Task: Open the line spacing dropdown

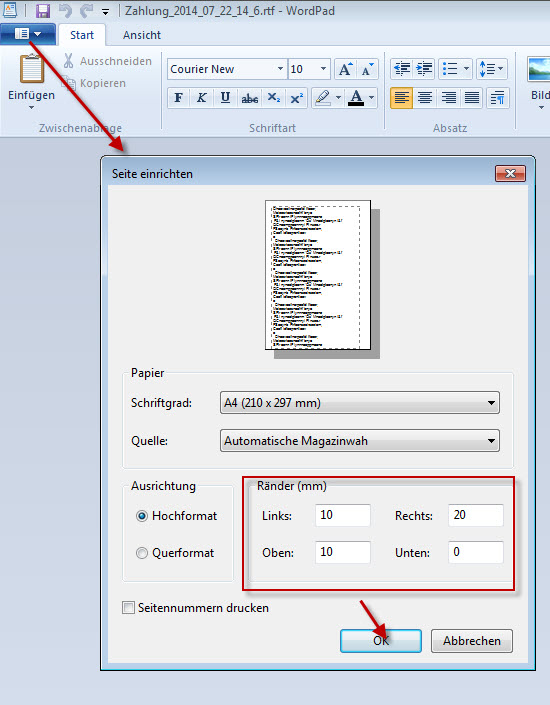Action: click(x=492, y=69)
